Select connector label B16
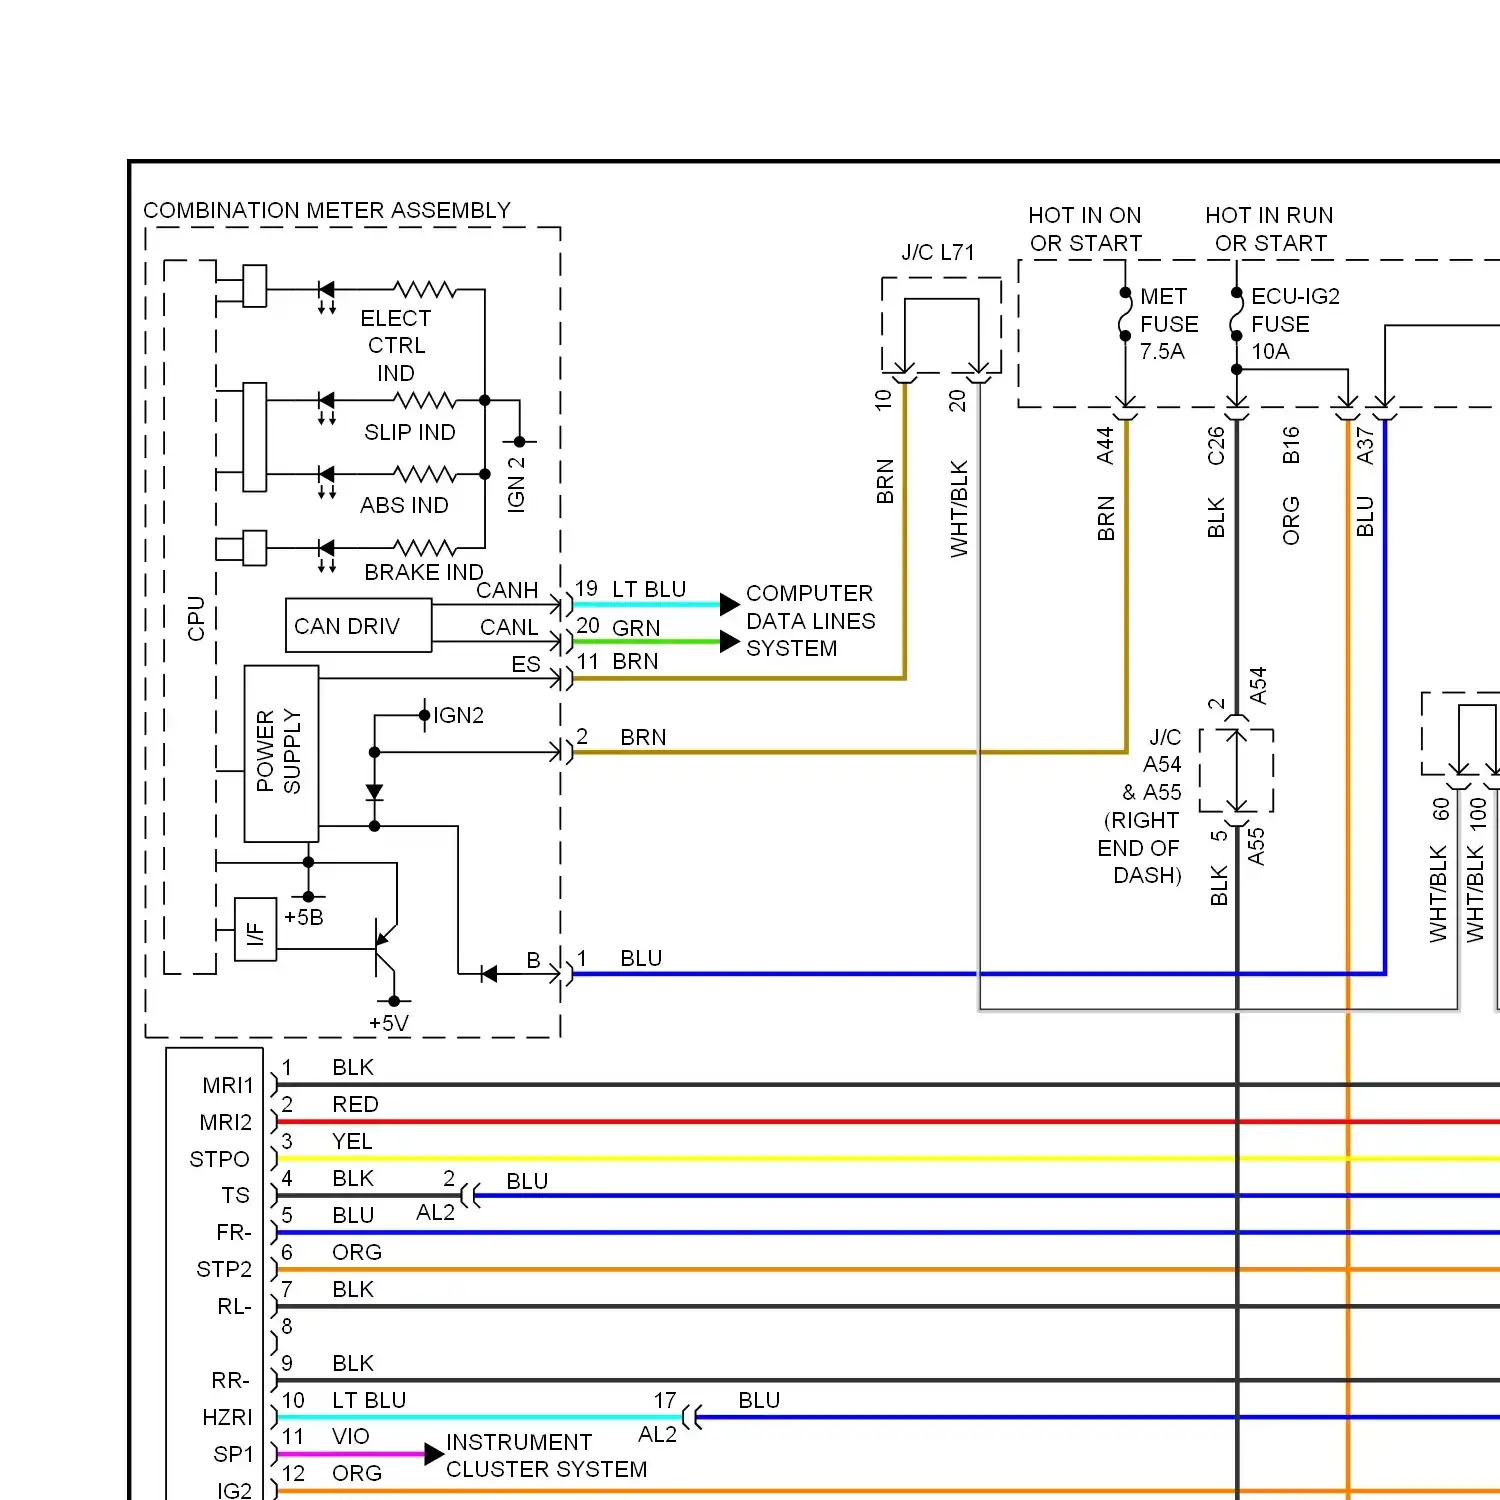 click(1291, 445)
